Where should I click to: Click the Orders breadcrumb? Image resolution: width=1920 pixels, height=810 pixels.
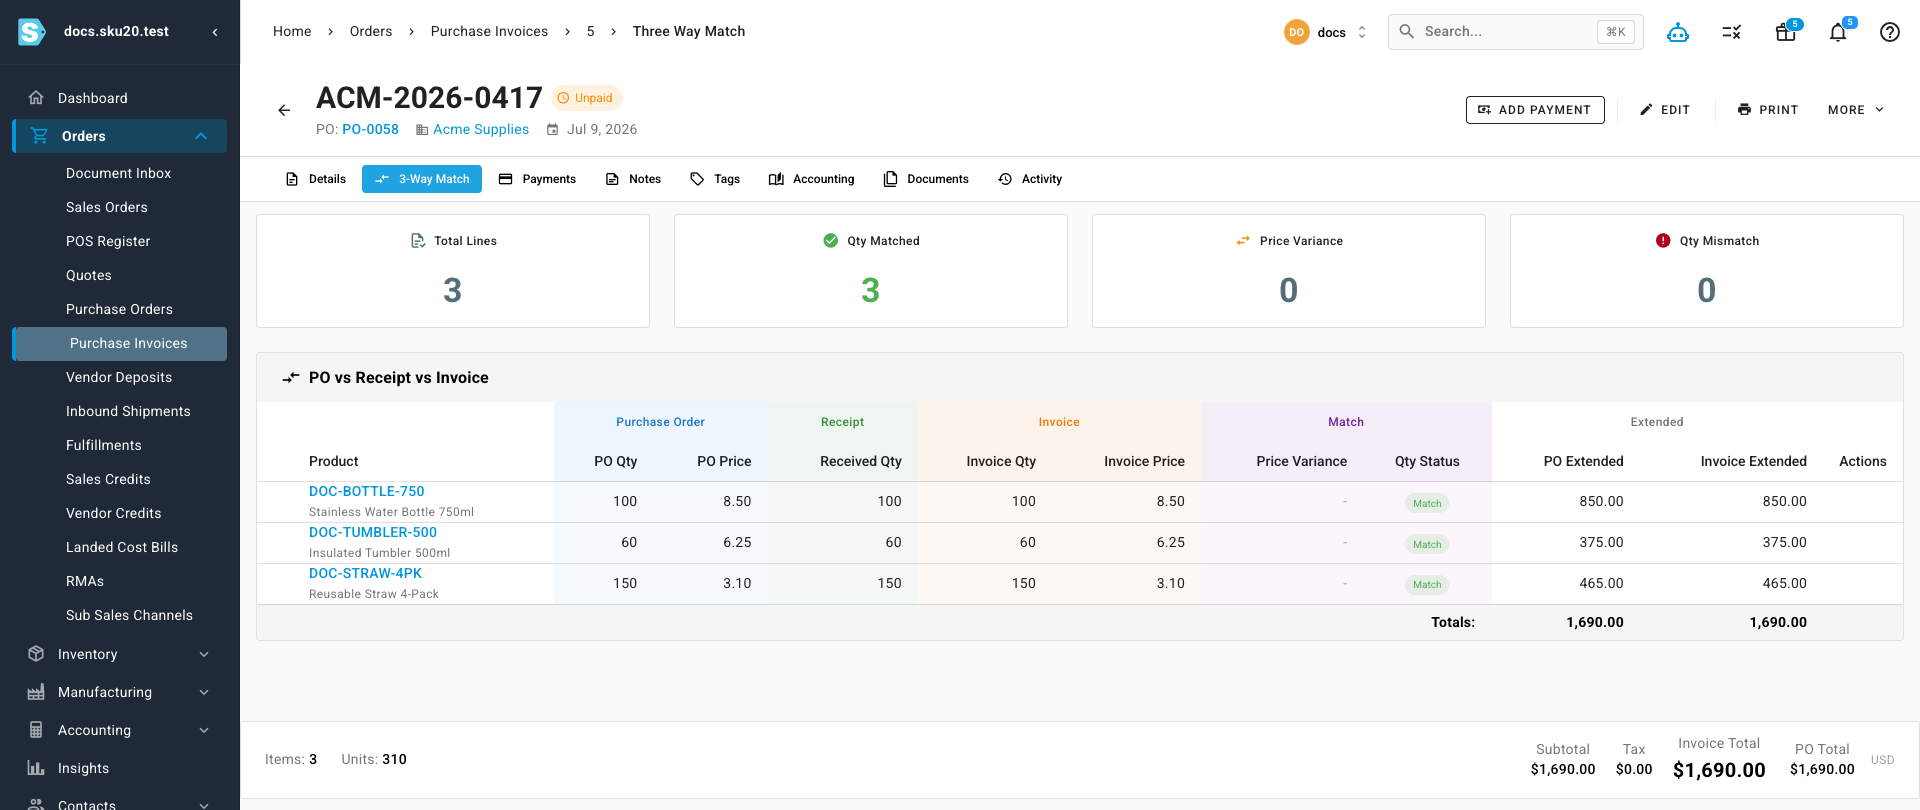371,32
